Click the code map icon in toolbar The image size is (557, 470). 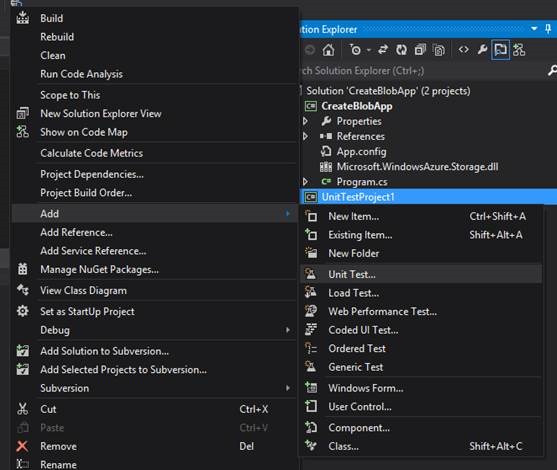click(x=519, y=50)
